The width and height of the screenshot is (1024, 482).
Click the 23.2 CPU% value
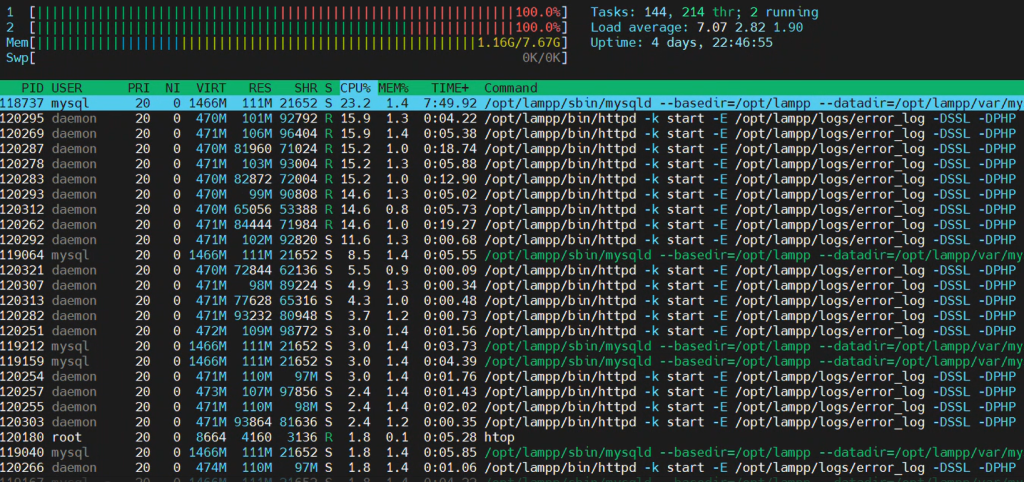coord(355,103)
